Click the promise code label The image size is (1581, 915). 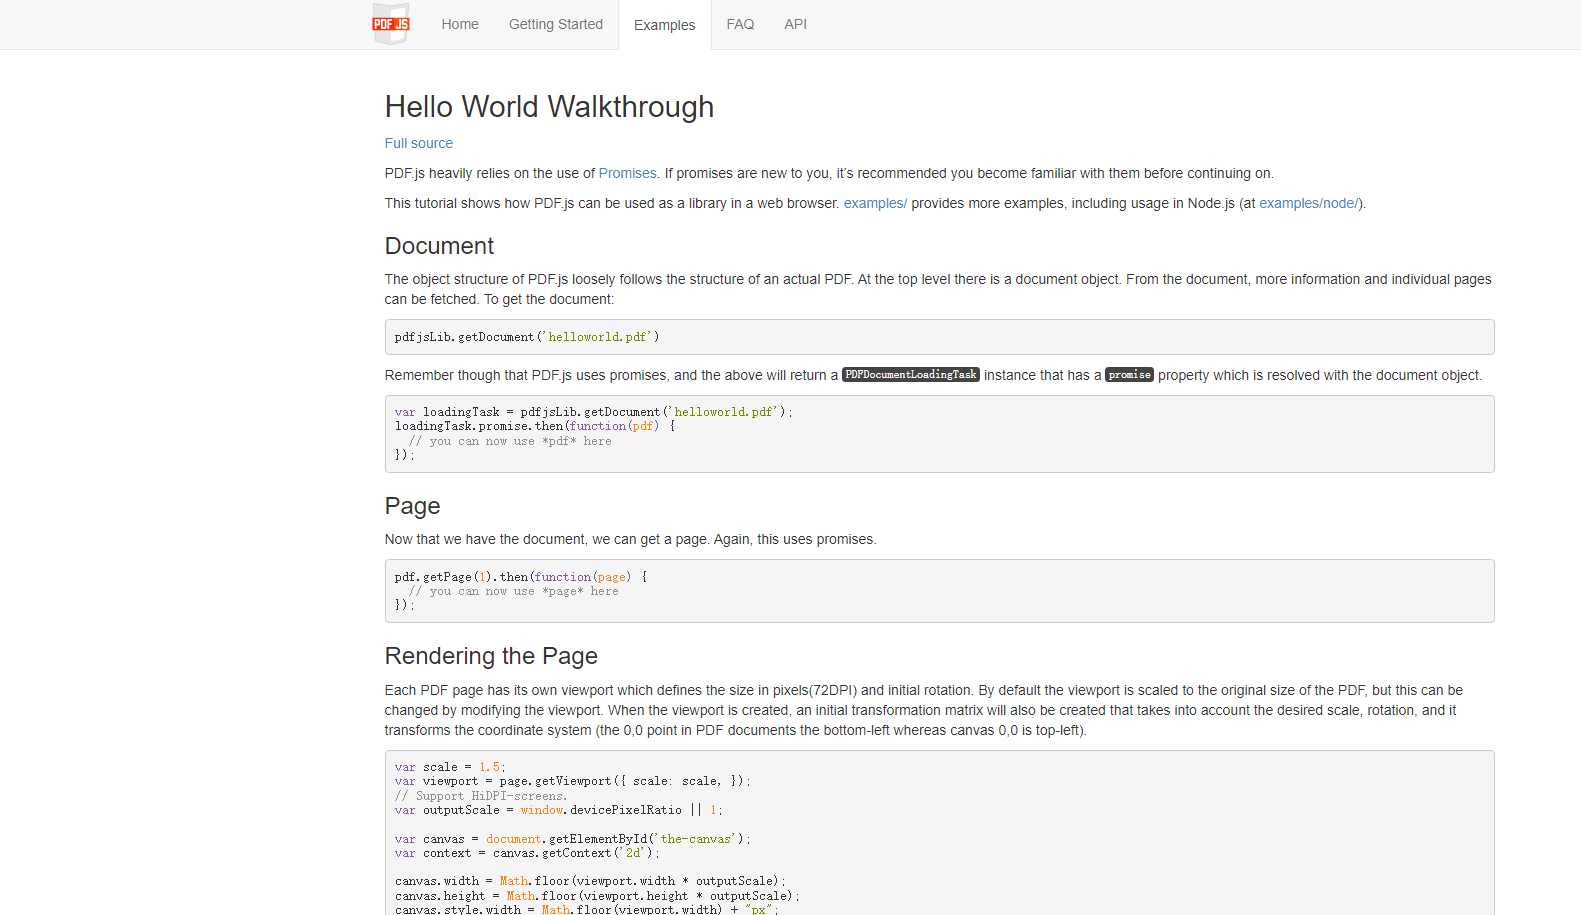pos(1130,375)
